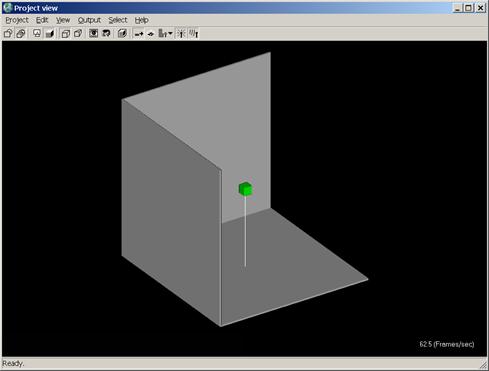
Task: Open the dropdown arrow beside the bar chart icon
Action: [x=170, y=33]
